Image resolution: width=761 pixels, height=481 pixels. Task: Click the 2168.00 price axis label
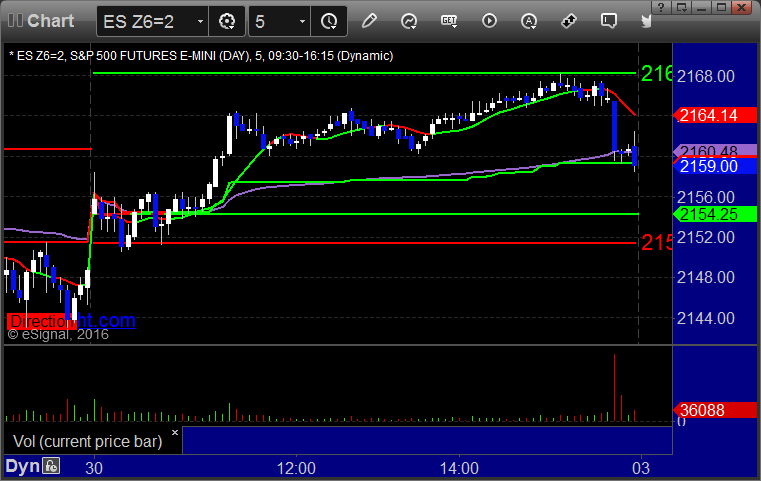tap(706, 76)
